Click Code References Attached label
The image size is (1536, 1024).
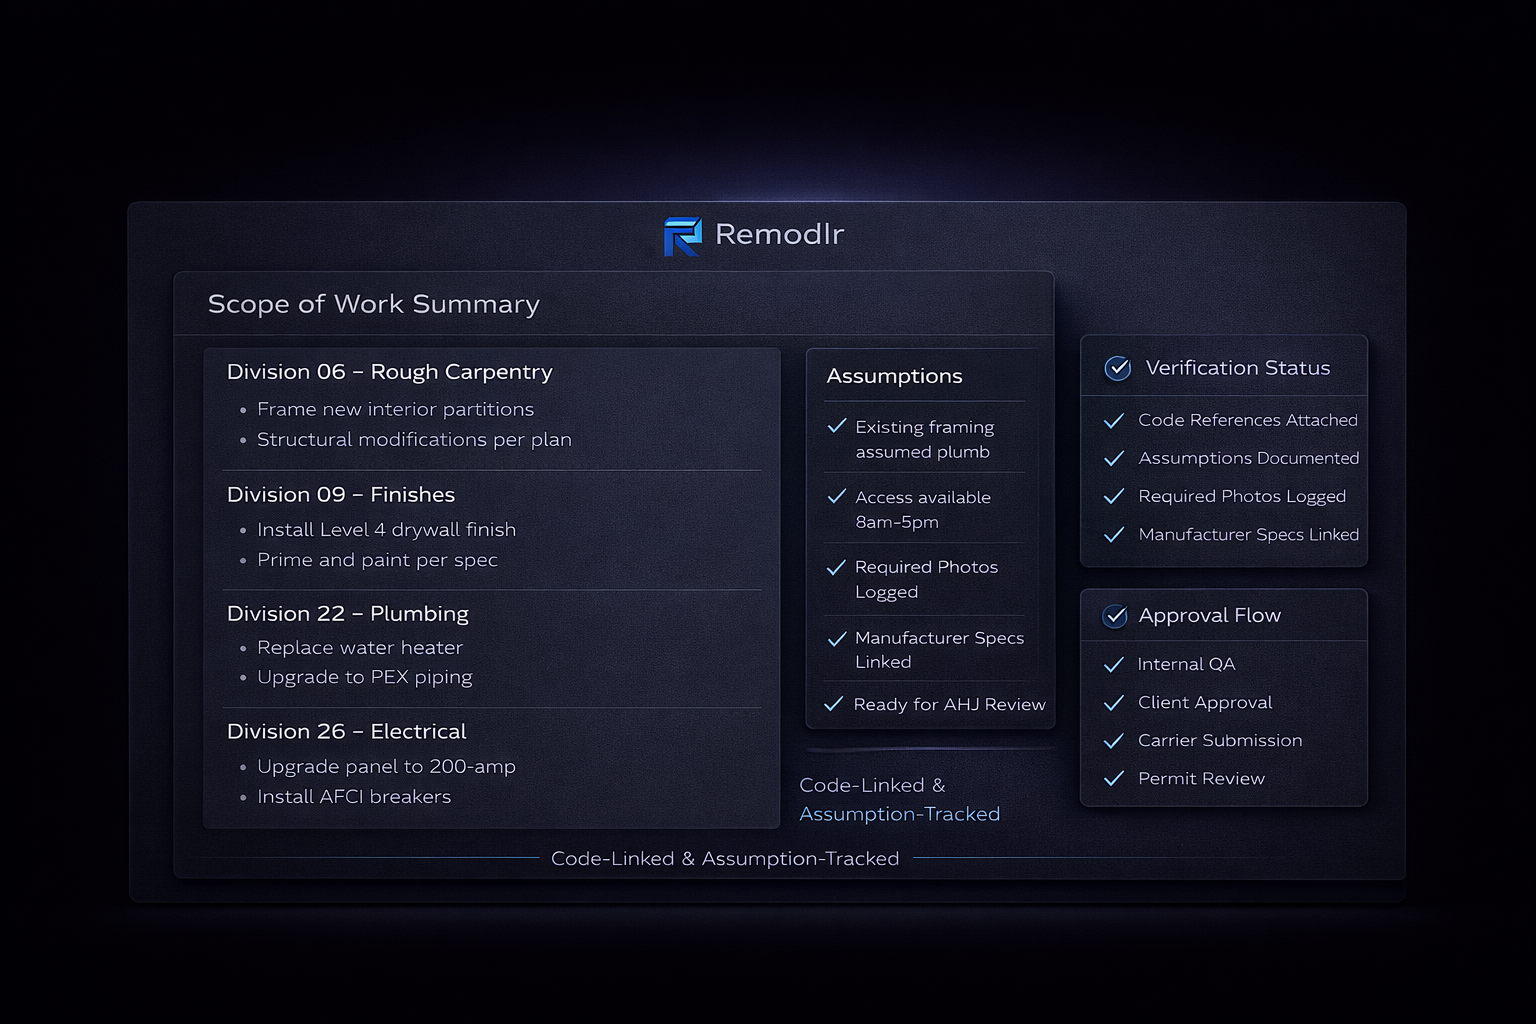pyautogui.click(x=1247, y=421)
